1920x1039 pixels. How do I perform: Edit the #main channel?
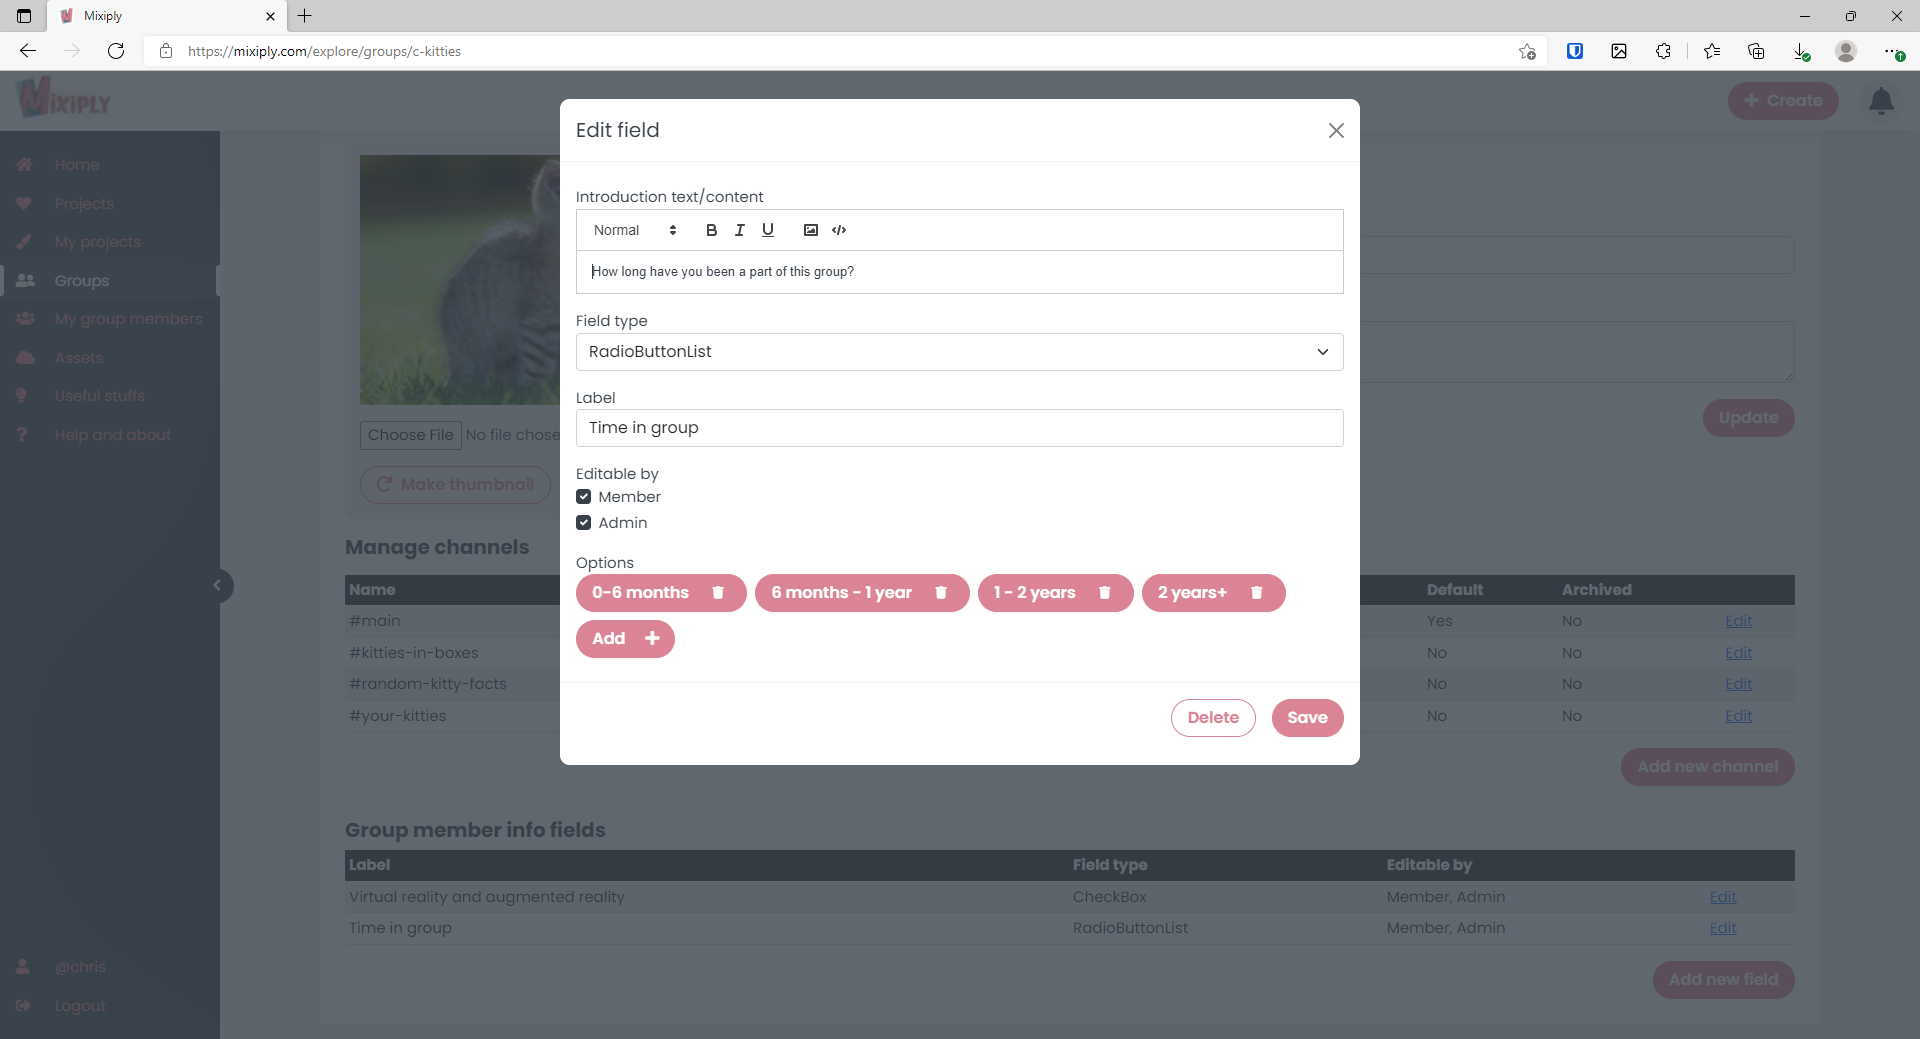click(x=1738, y=621)
